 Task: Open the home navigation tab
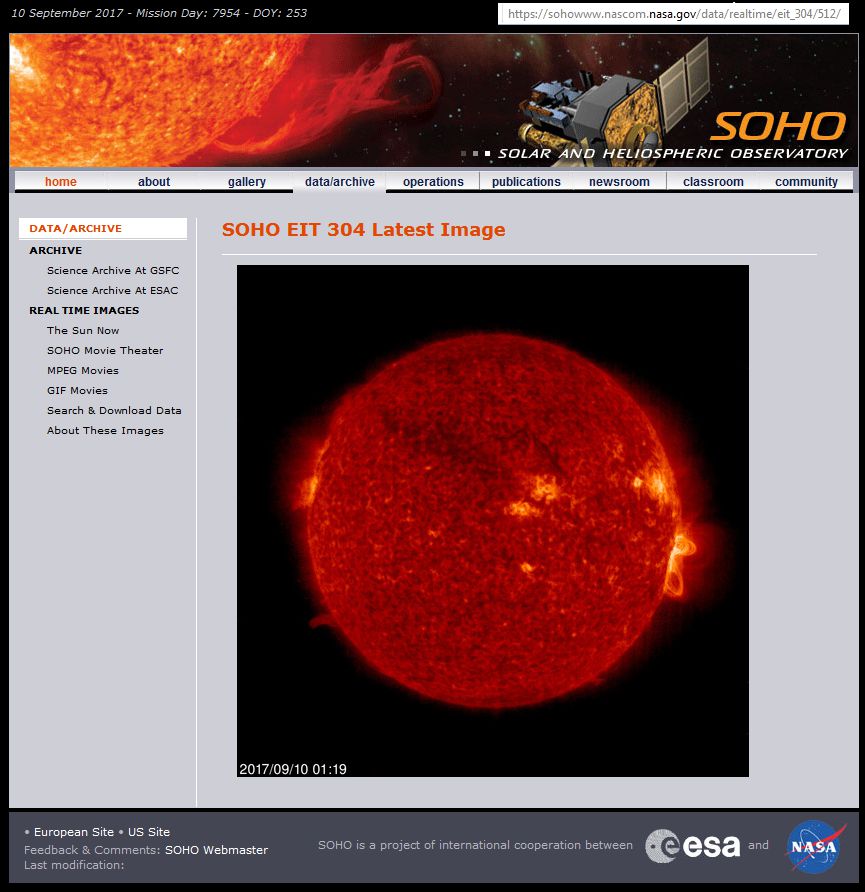[61, 181]
